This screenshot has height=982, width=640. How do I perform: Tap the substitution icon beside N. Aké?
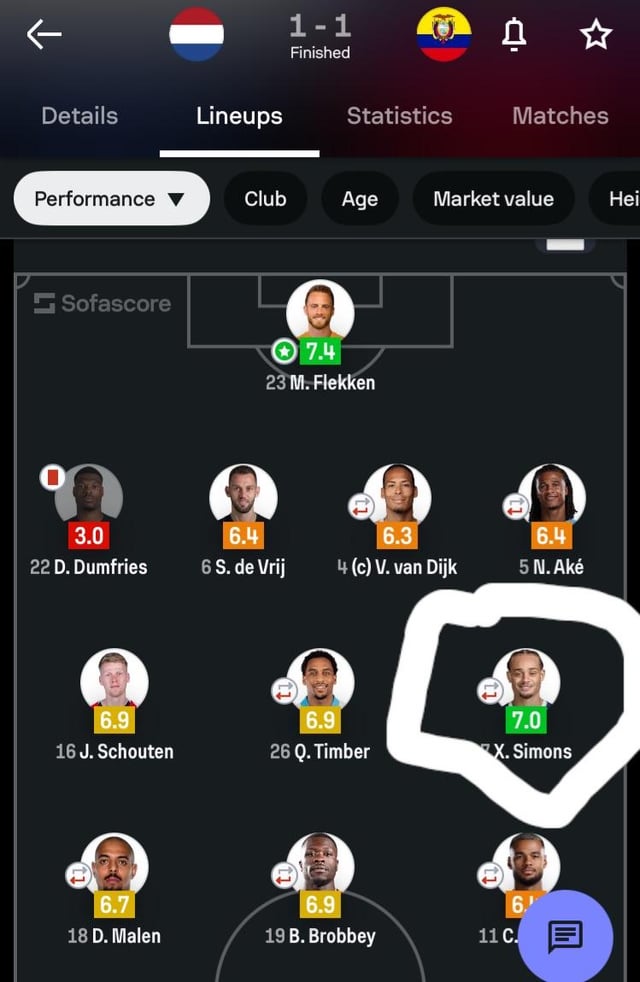tap(516, 506)
